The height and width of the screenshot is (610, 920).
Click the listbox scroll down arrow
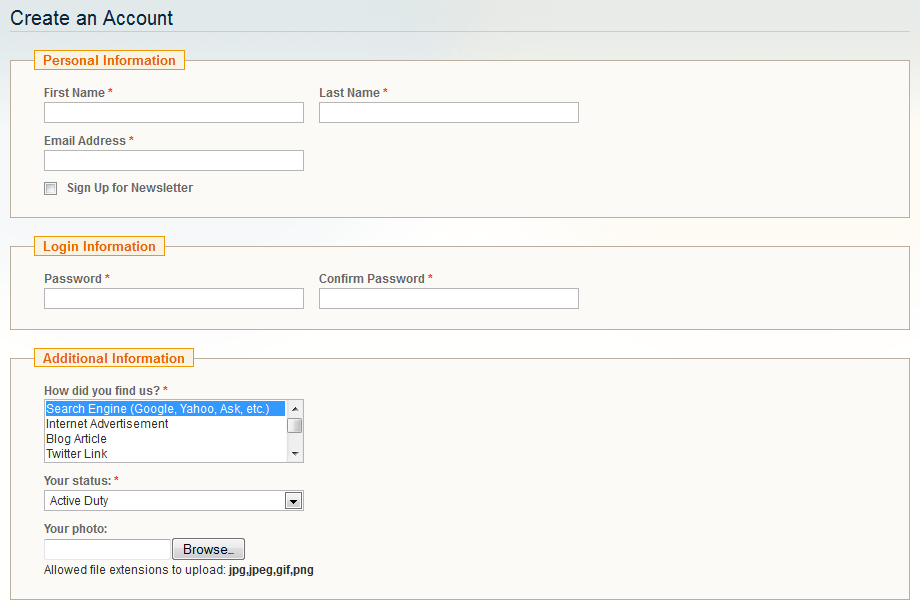click(x=295, y=454)
